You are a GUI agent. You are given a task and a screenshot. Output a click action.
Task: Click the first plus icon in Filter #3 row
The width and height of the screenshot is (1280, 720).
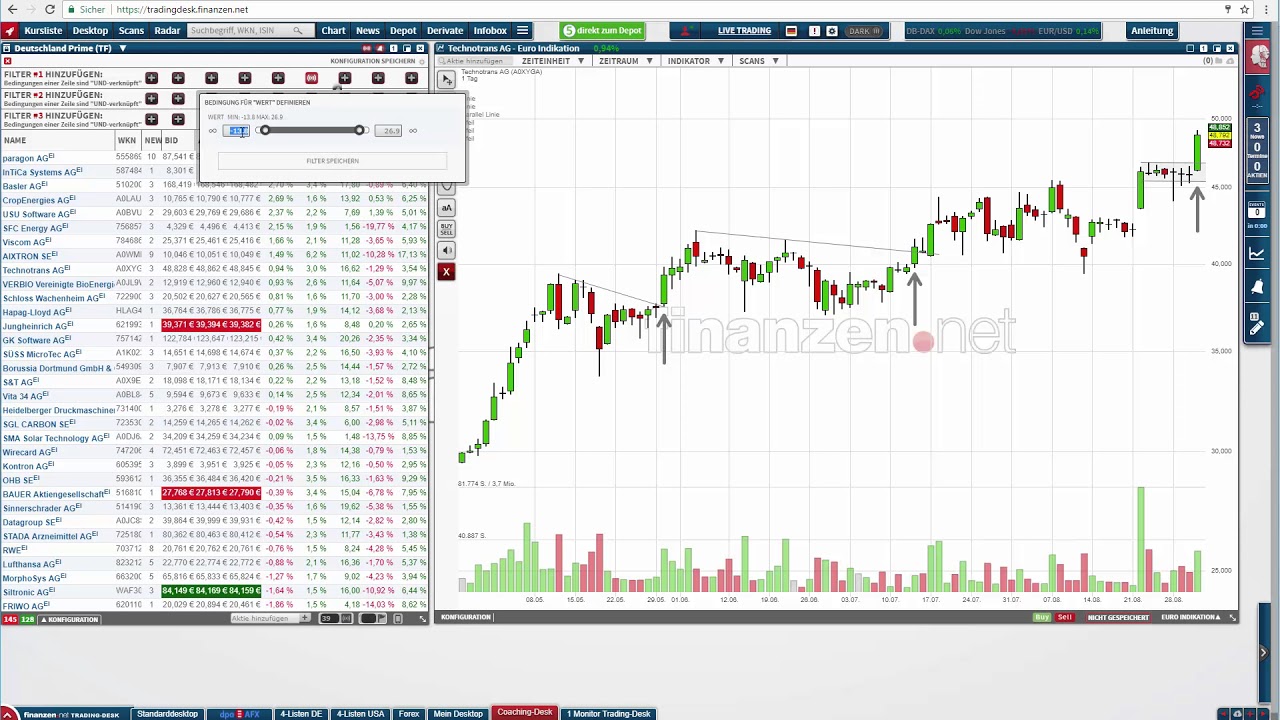pyautogui.click(x=152, y=118)
